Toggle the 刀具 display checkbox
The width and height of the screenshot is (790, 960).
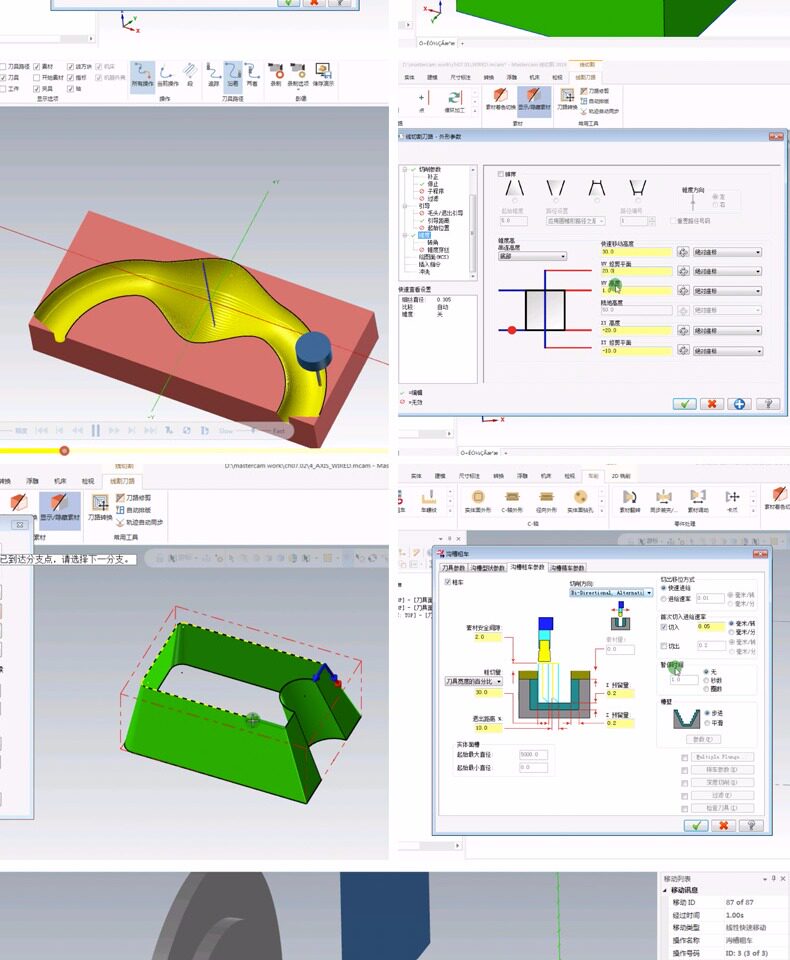tap(3, 77)
